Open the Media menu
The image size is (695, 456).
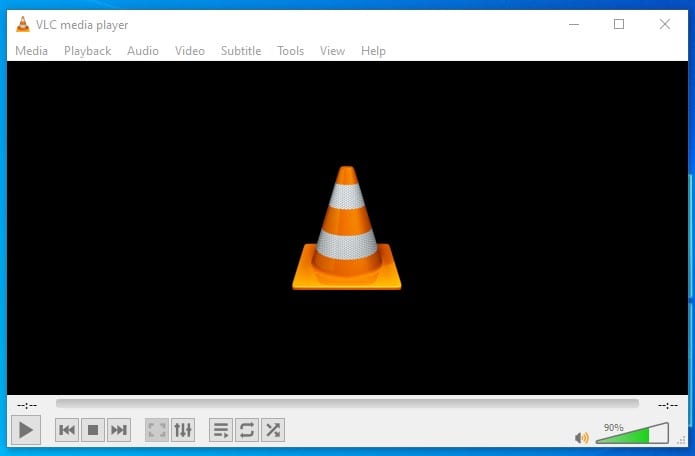point(31,51)
